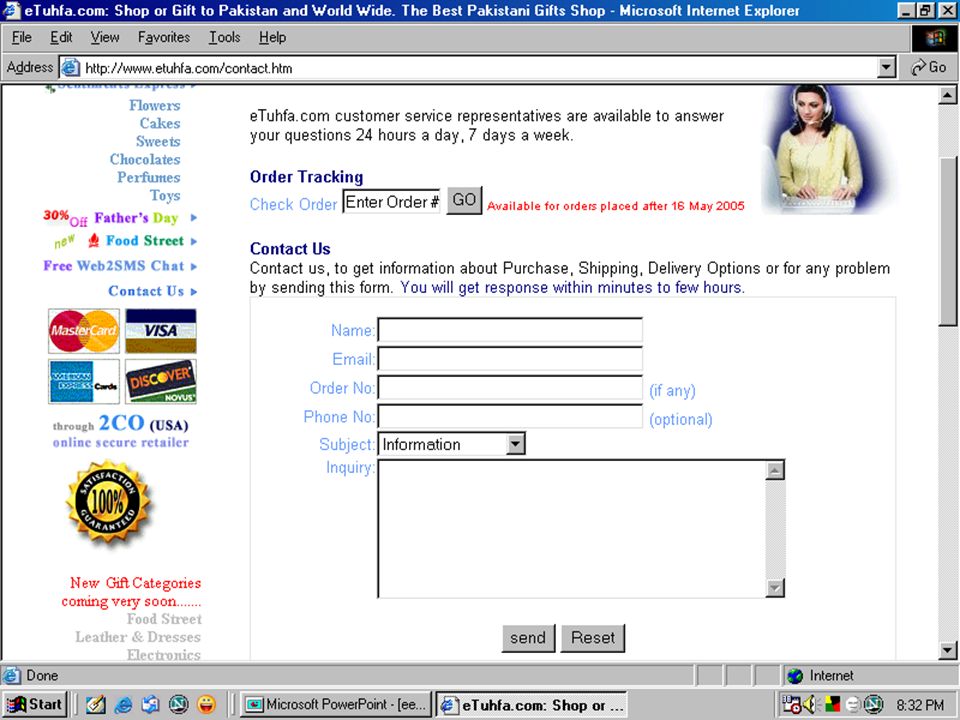960x720 pixels.
Task: Click the task scheduler tray icon
Action: pyautogui.click(x=791, y=705)
